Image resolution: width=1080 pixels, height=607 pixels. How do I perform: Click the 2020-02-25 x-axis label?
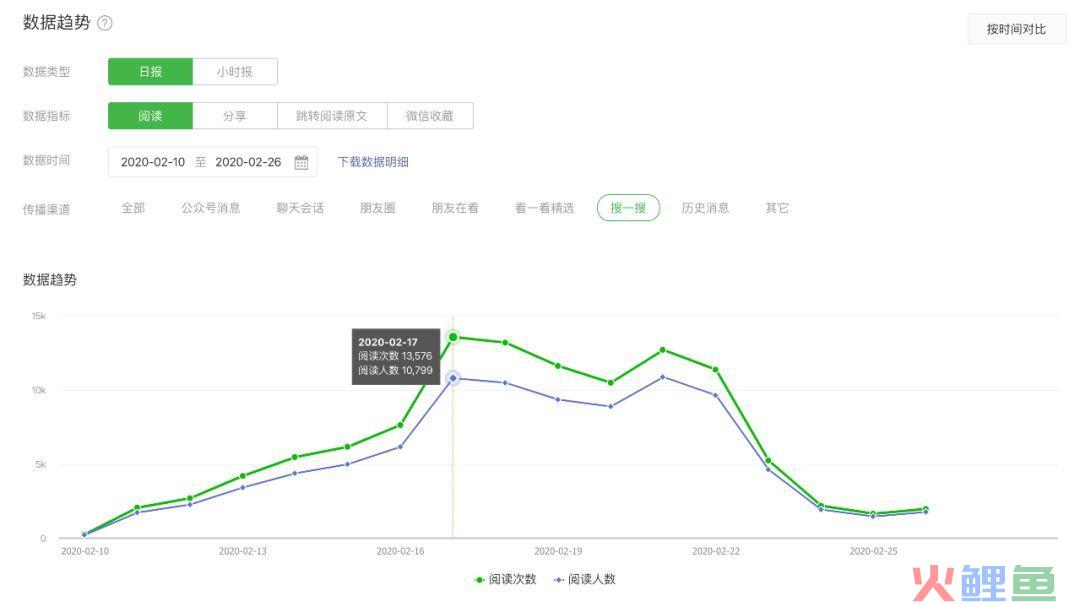pos(873,551)
